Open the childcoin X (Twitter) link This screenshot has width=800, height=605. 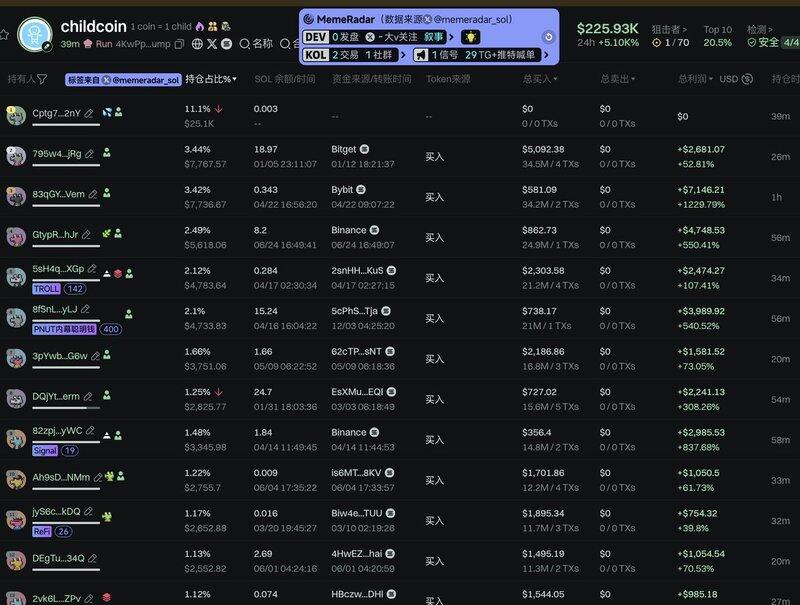(x=212, y=44)
